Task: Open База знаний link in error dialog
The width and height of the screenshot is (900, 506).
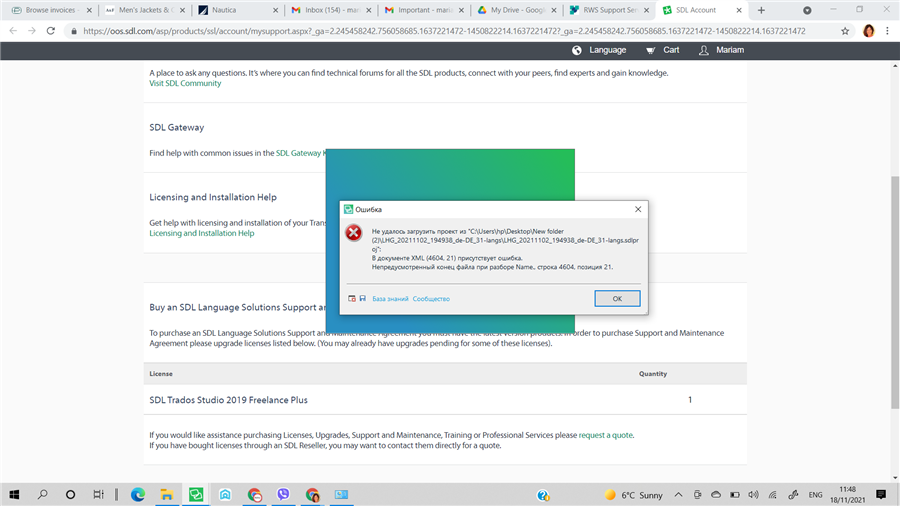Action: pyautogui.click(x=390, y=299)
